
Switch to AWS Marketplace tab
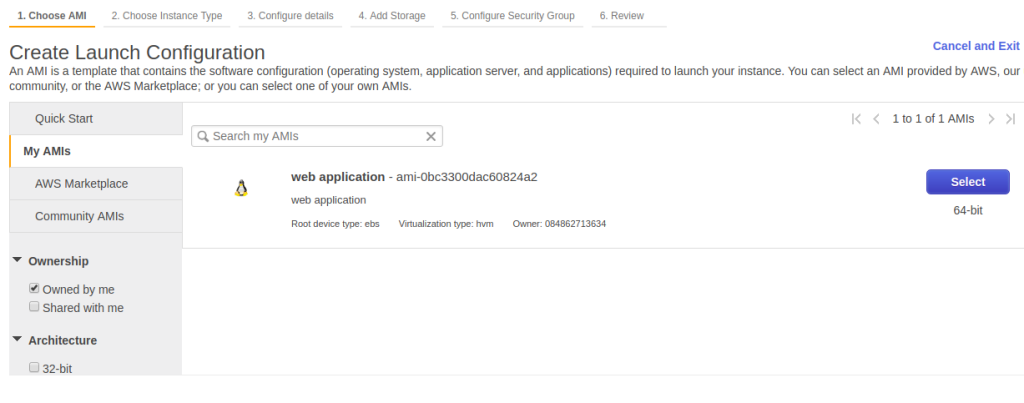click(x=81, y=184)
